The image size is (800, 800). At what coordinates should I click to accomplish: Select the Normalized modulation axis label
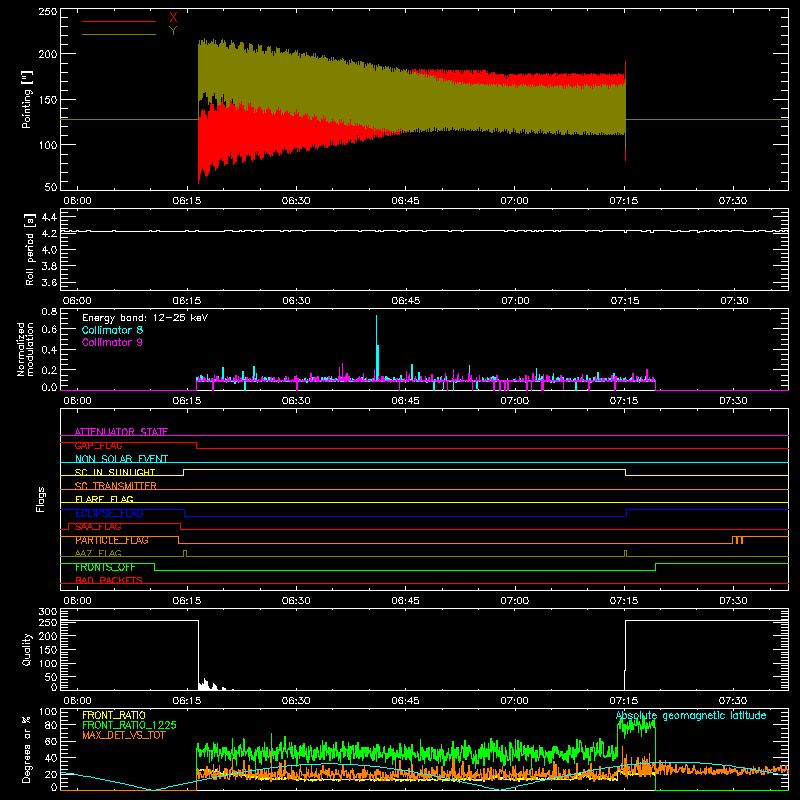tap(26, 349)
